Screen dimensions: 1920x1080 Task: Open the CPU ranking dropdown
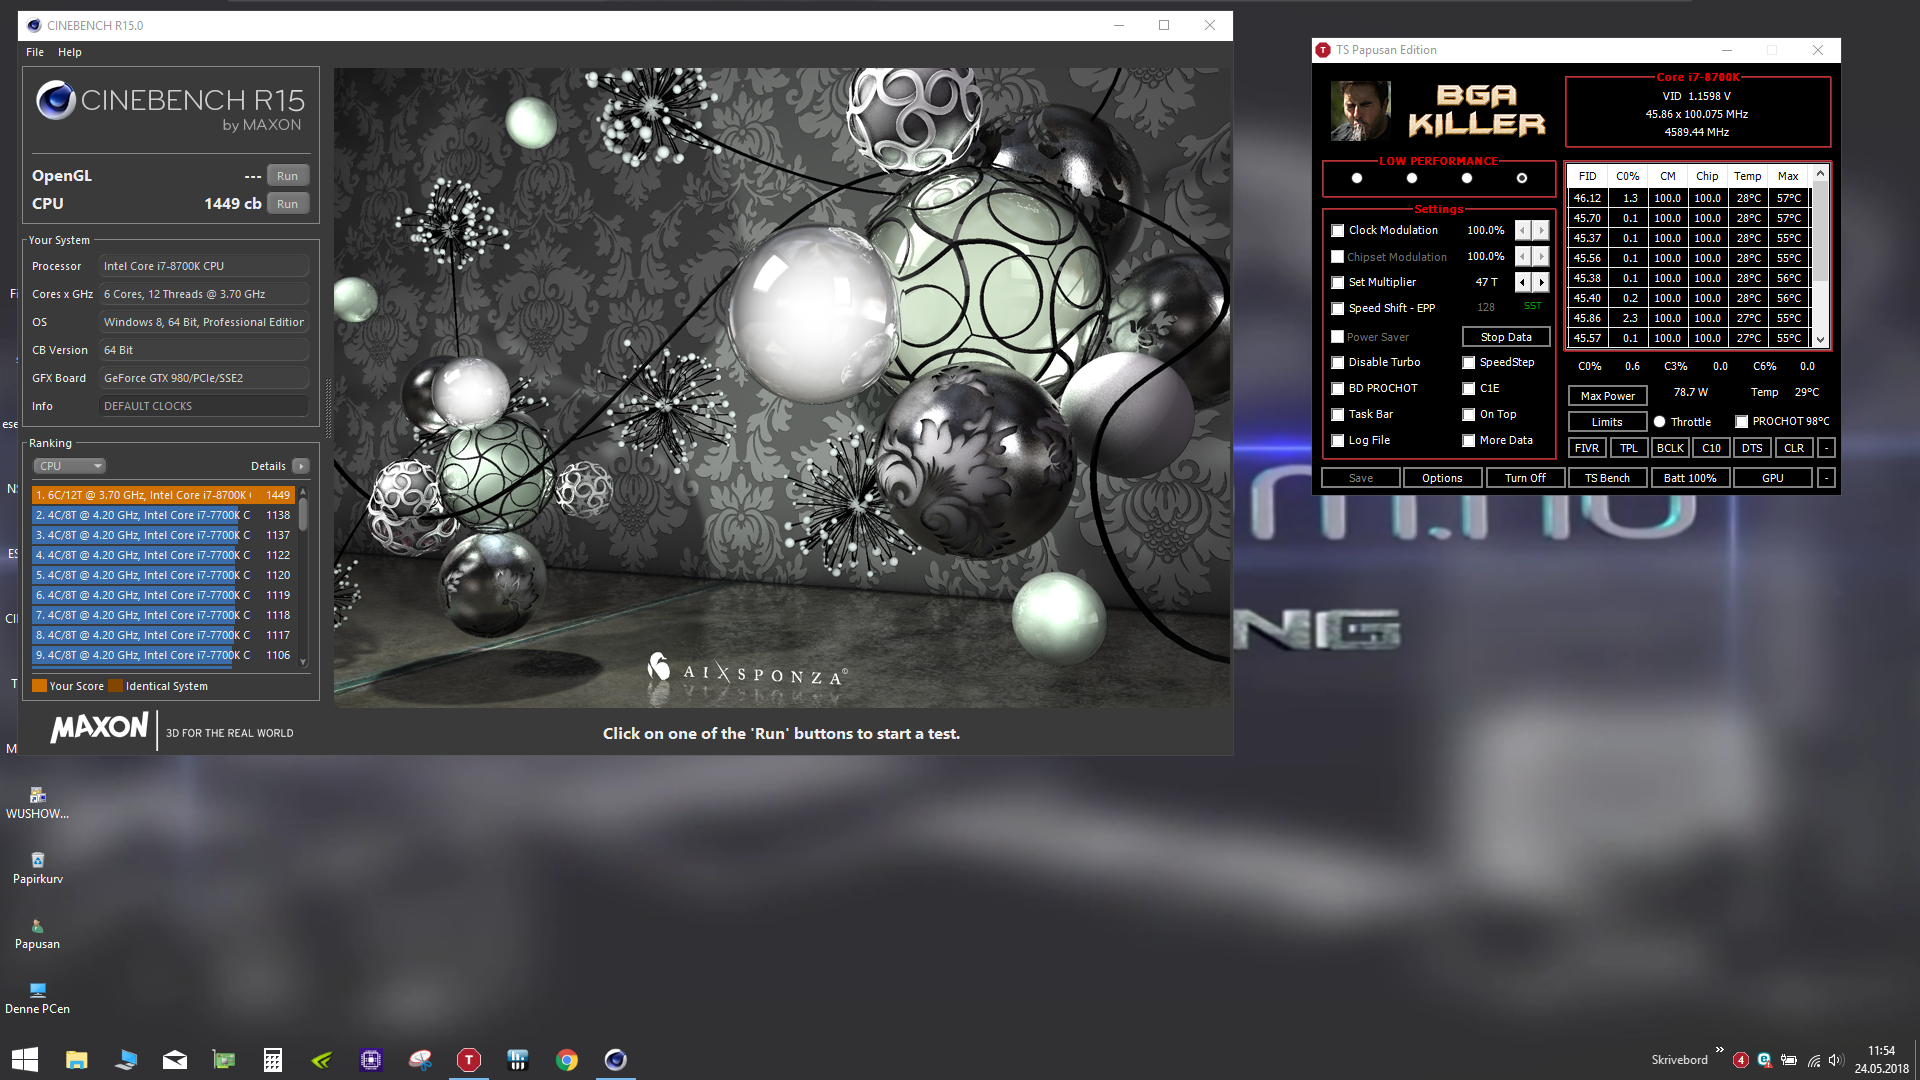click(70, 466)
